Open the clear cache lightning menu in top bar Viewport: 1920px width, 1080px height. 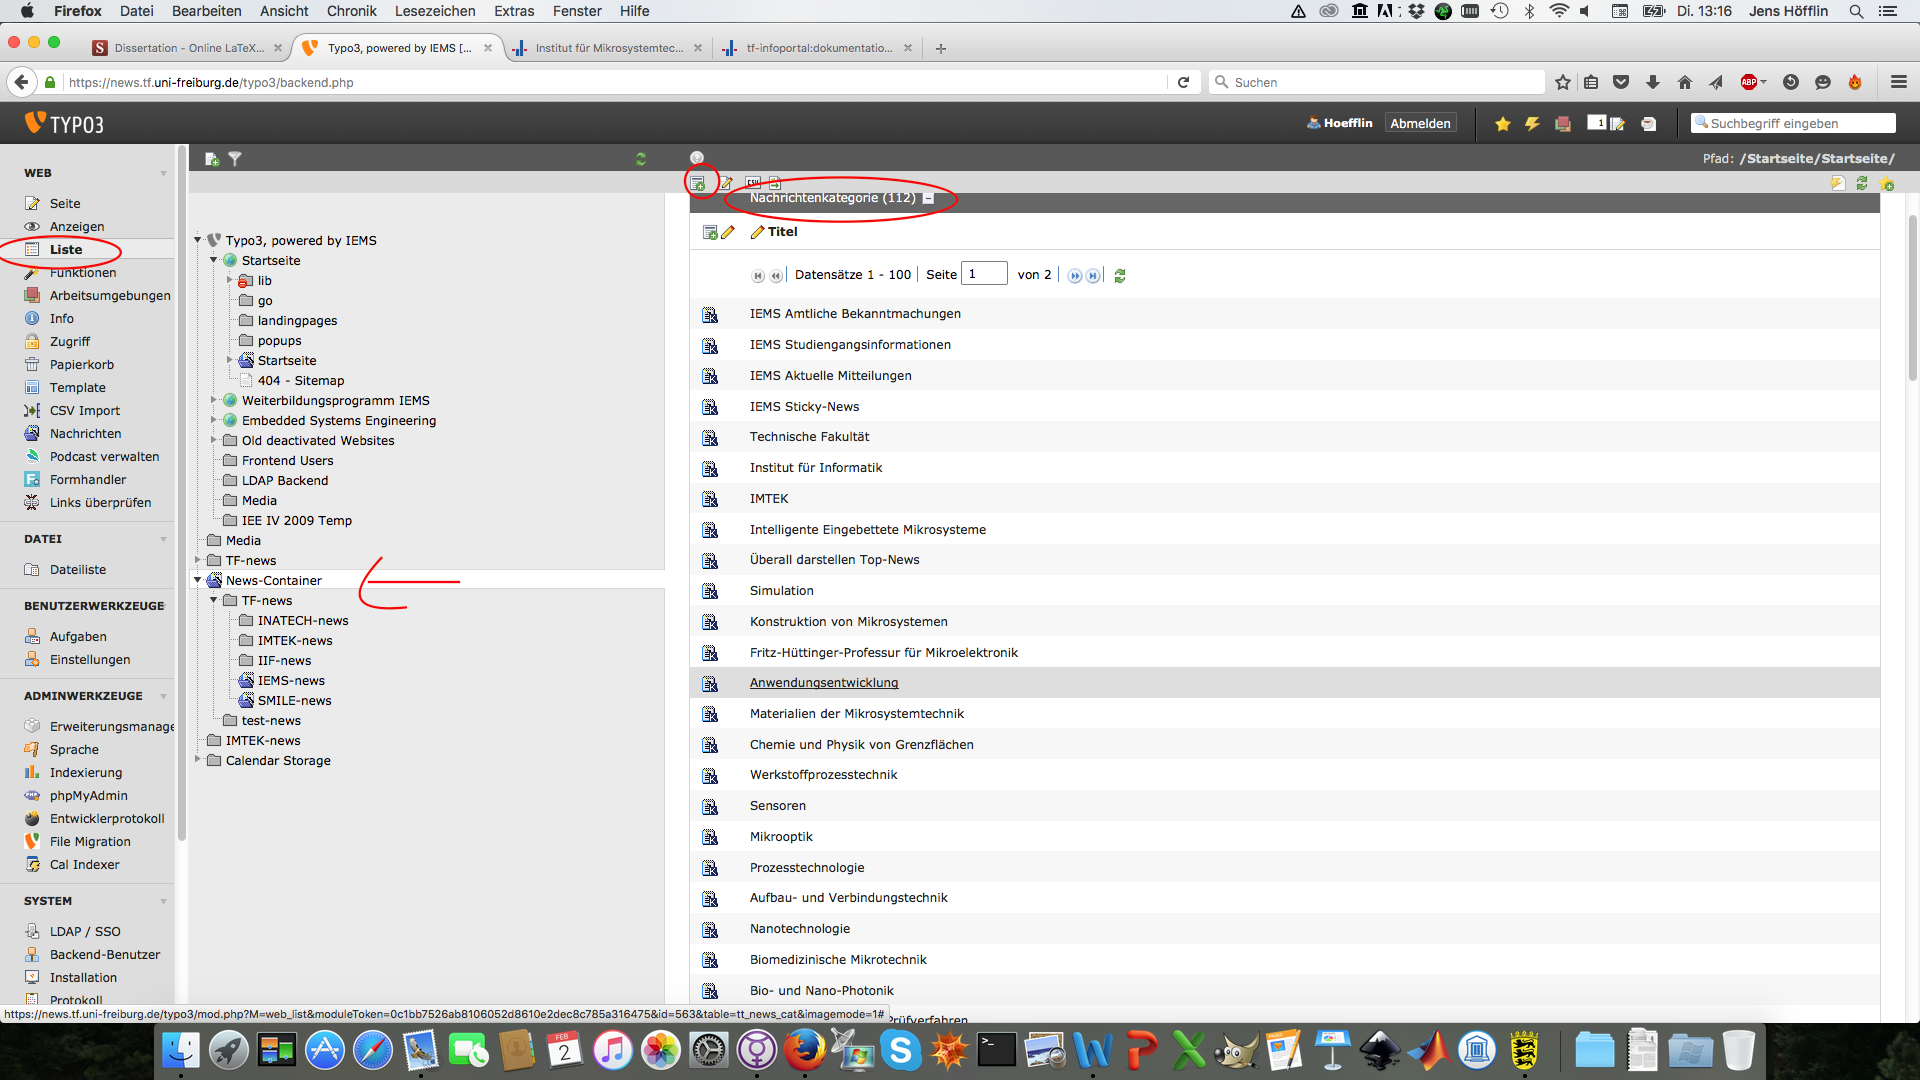pos(1532,124)
